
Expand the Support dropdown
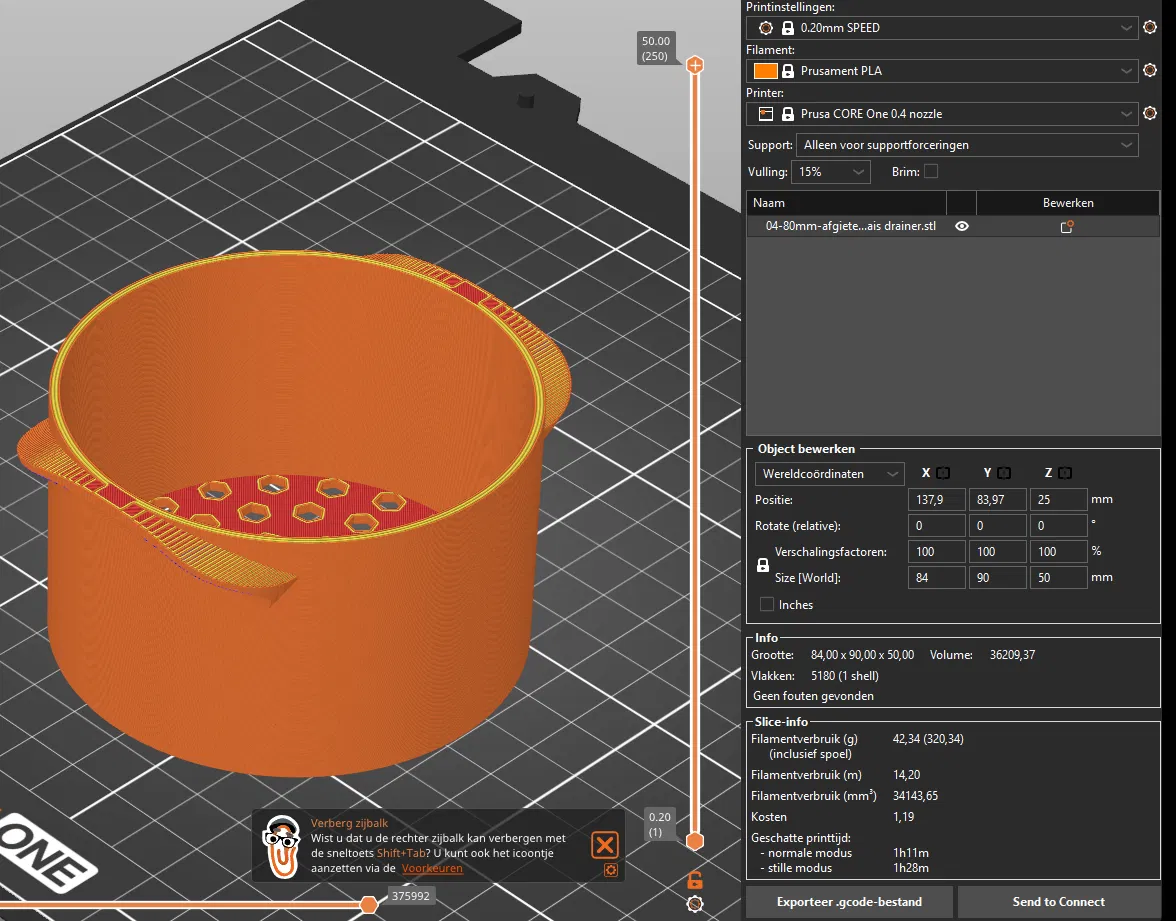pyautogui.click(x=967, y=145)
